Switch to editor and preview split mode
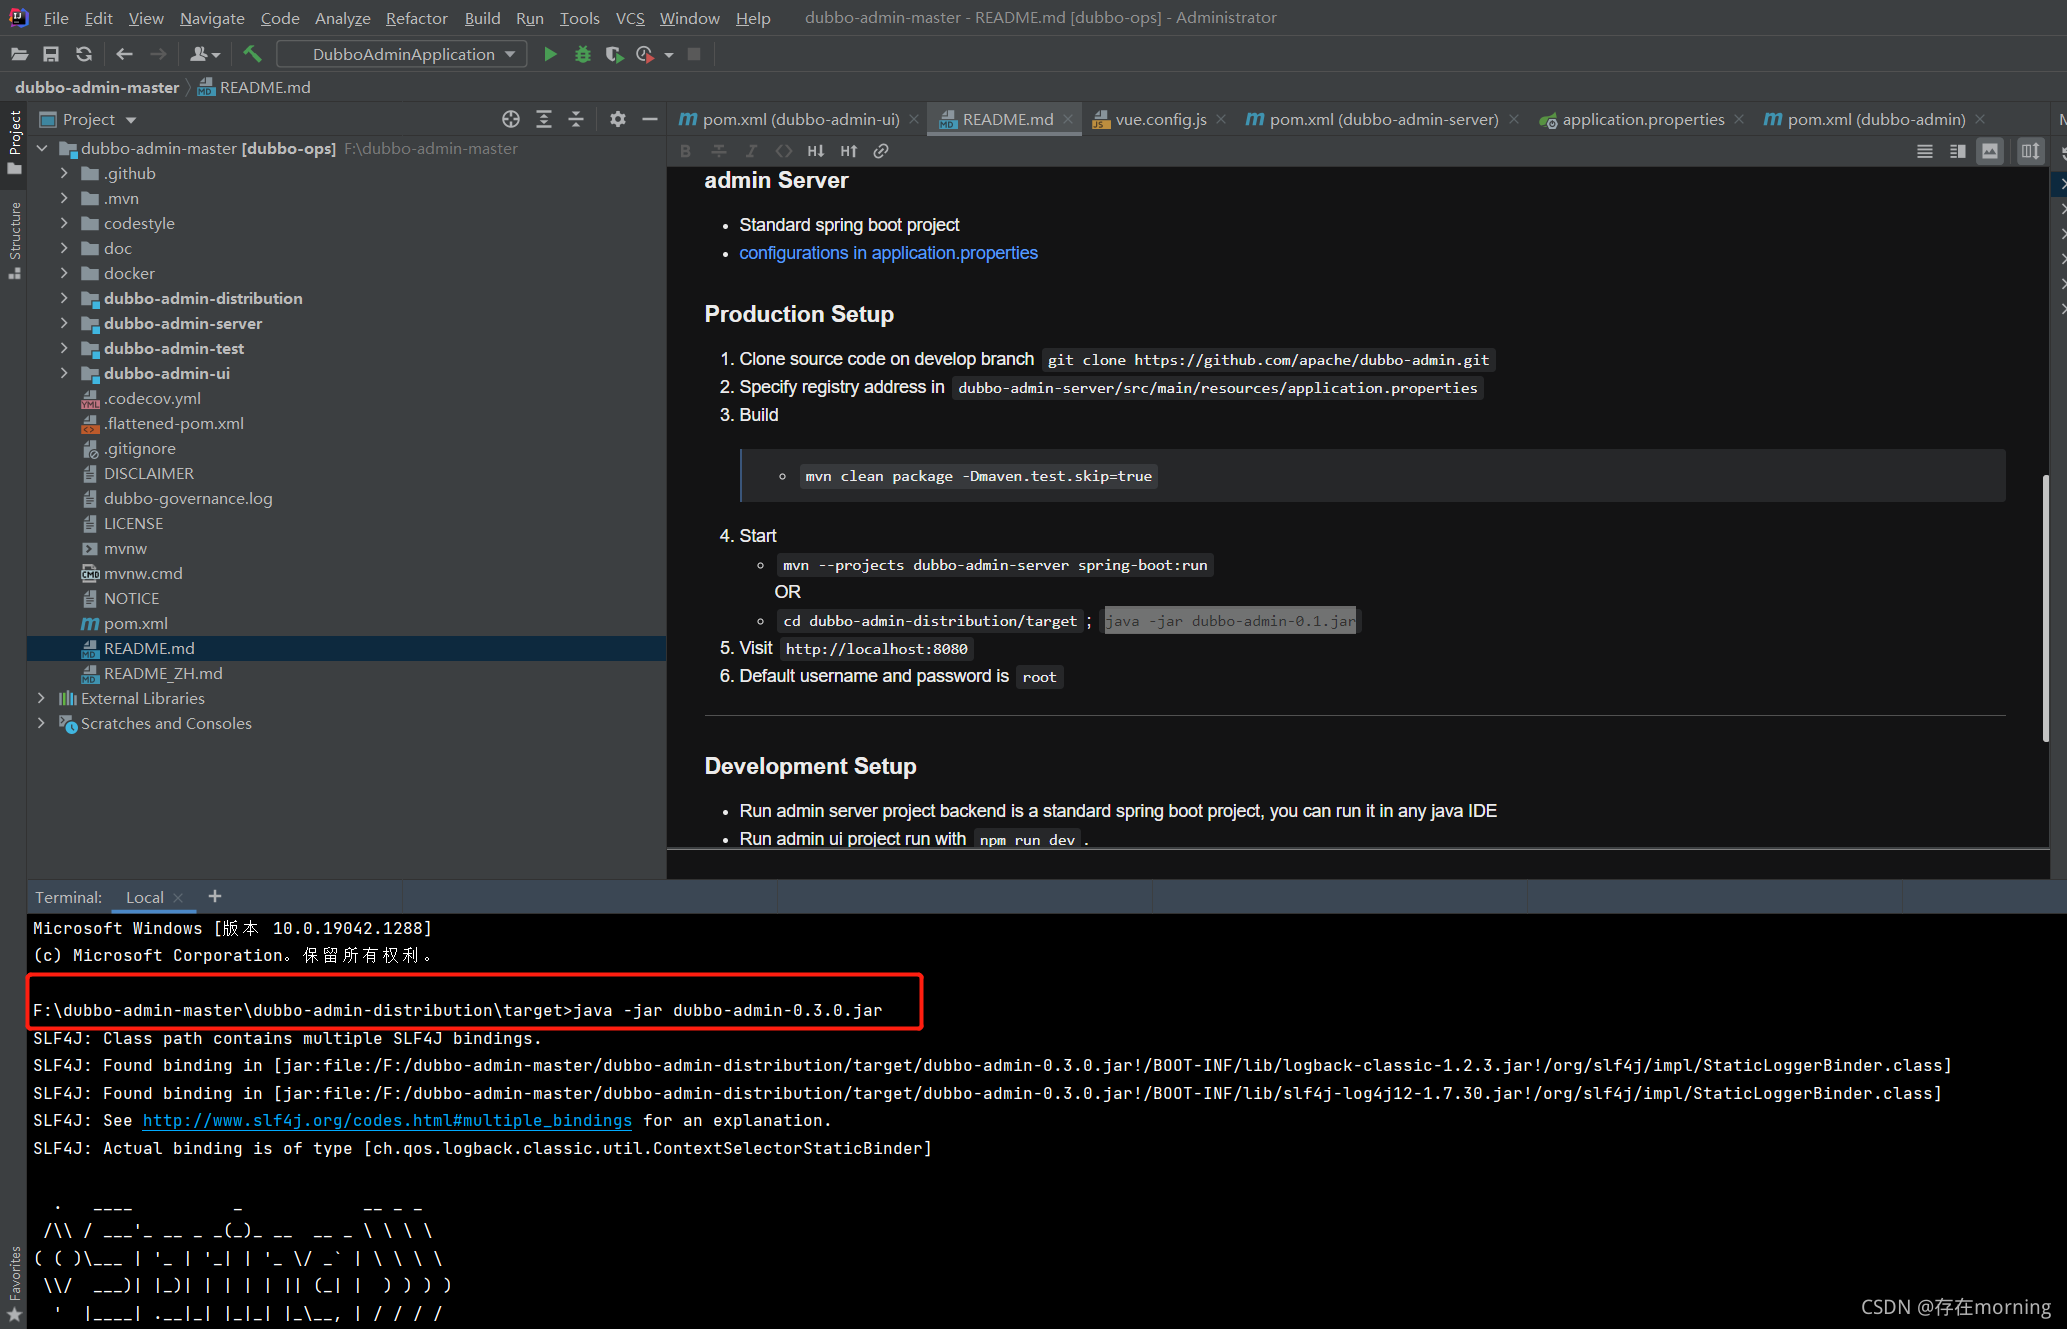This screenshot has height=1329, width=2067. 1957,151
